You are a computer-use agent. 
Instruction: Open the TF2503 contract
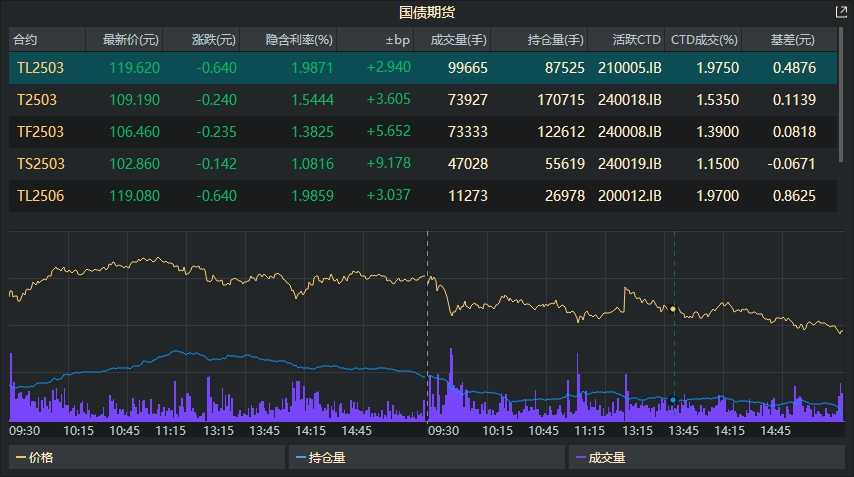[x=39, y=132]
